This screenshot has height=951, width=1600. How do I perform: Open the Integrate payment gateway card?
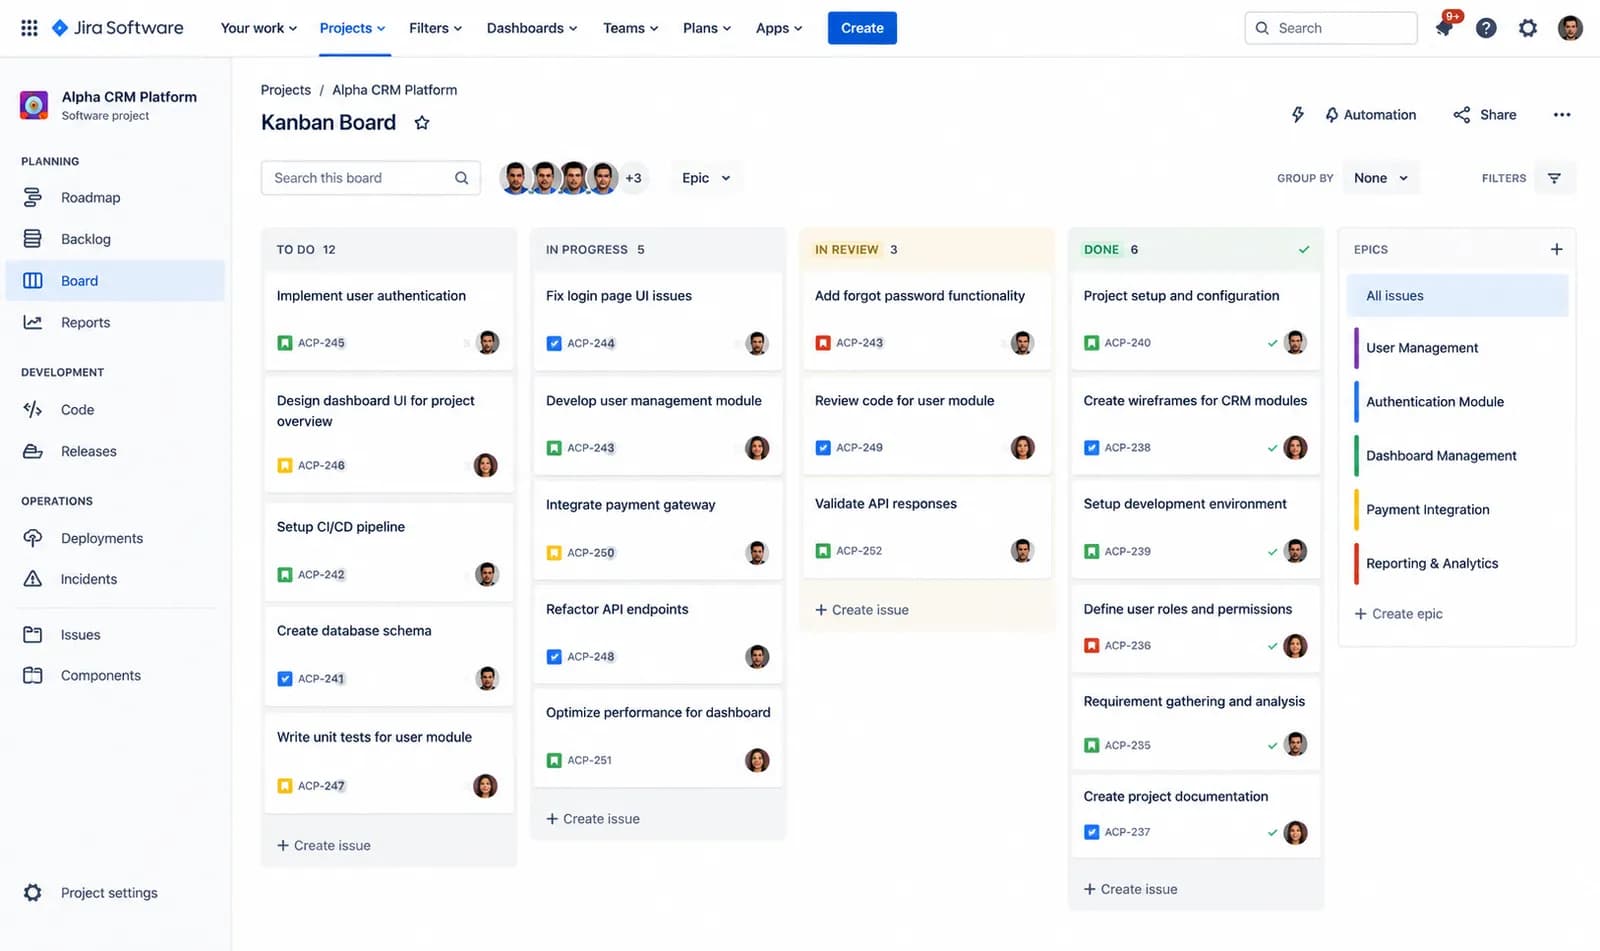(x=658, y=530)
